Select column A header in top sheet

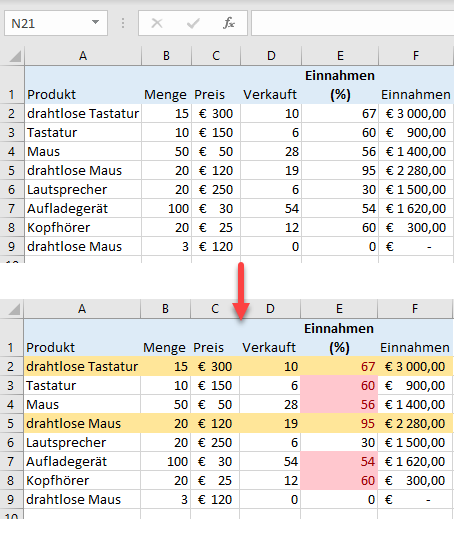click(83, 56)
